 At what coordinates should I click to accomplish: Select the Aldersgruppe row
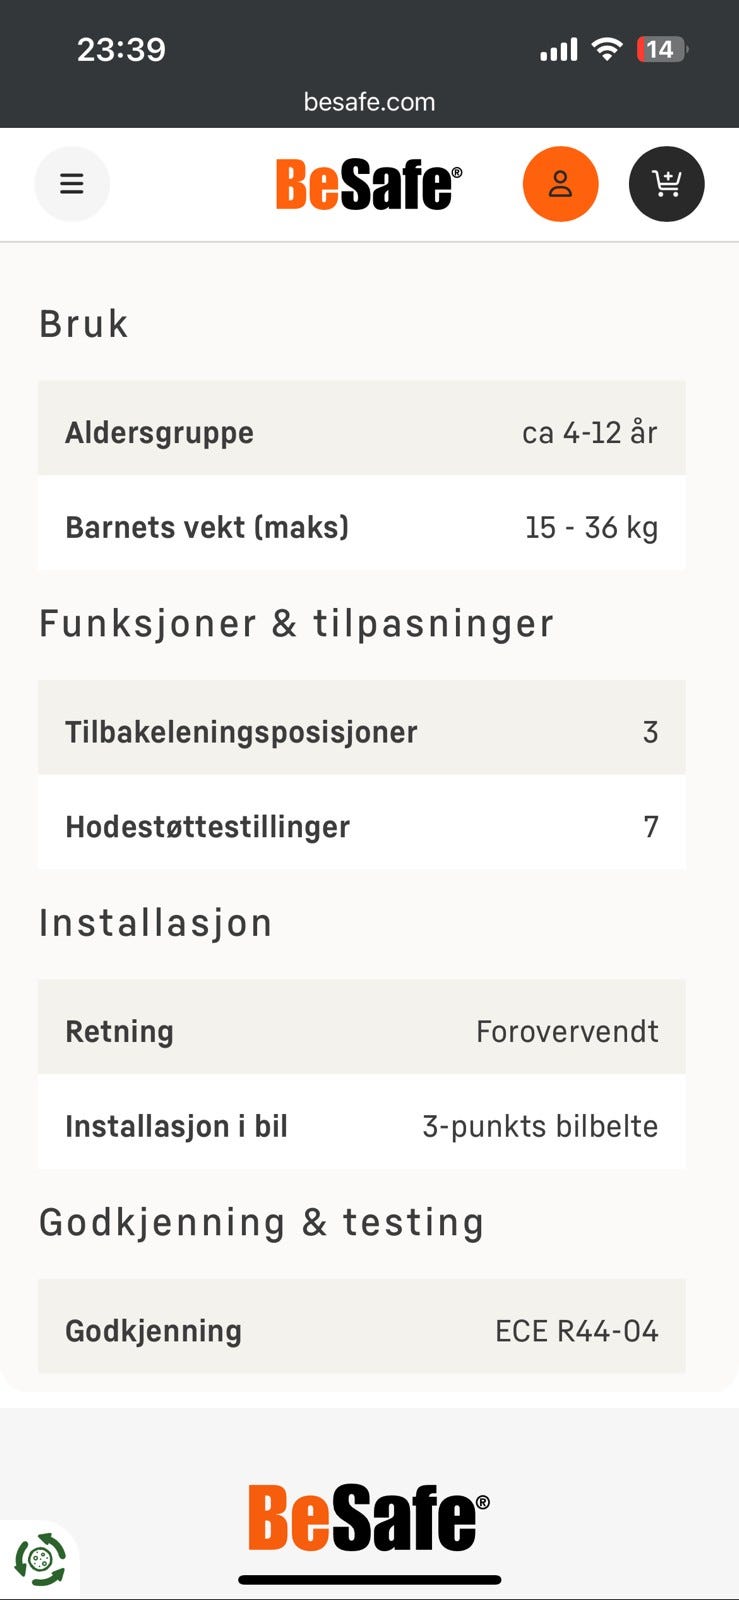click(361, 432)
